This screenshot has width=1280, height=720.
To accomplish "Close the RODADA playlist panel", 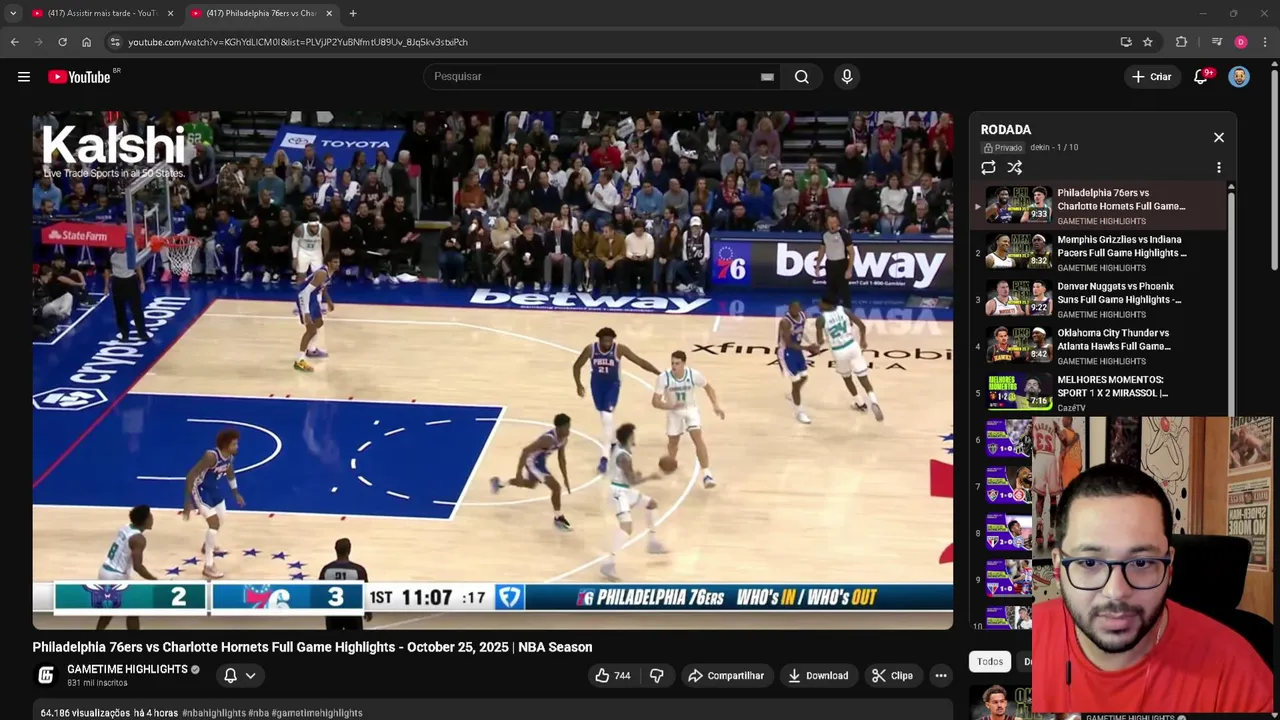I will click(x=1219, y=137).
